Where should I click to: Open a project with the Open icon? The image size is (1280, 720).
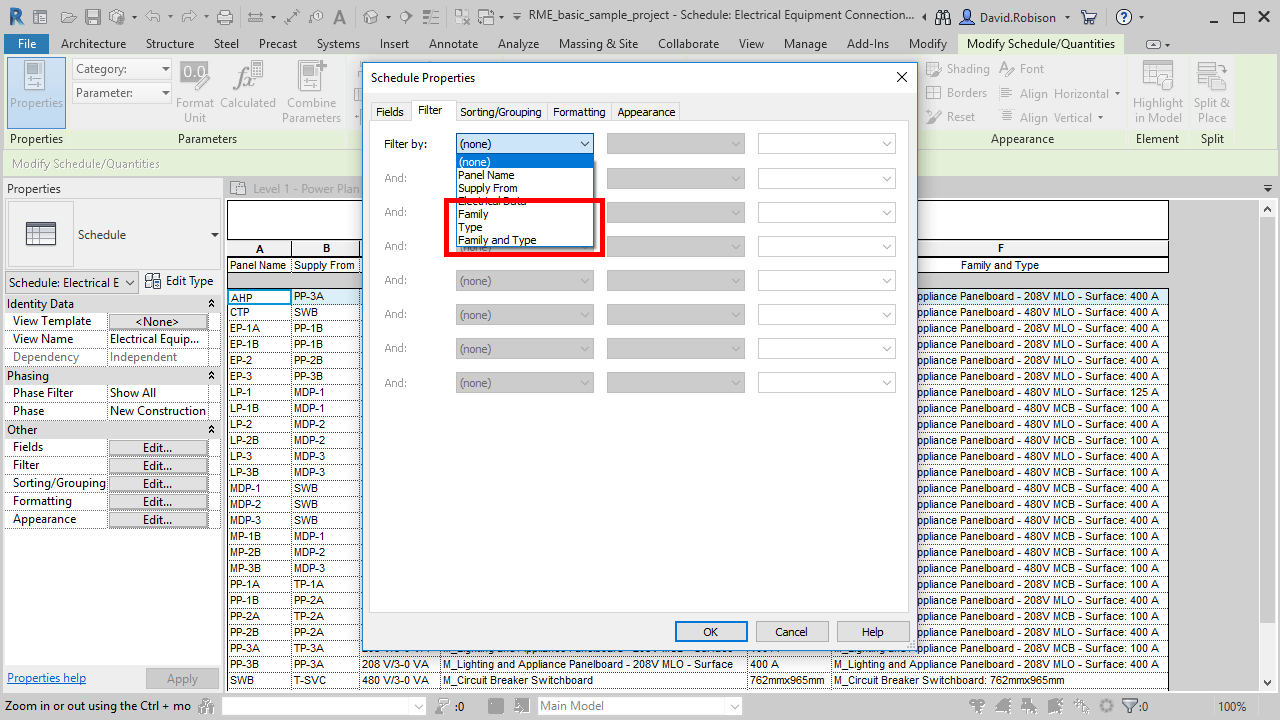[68, 15]
